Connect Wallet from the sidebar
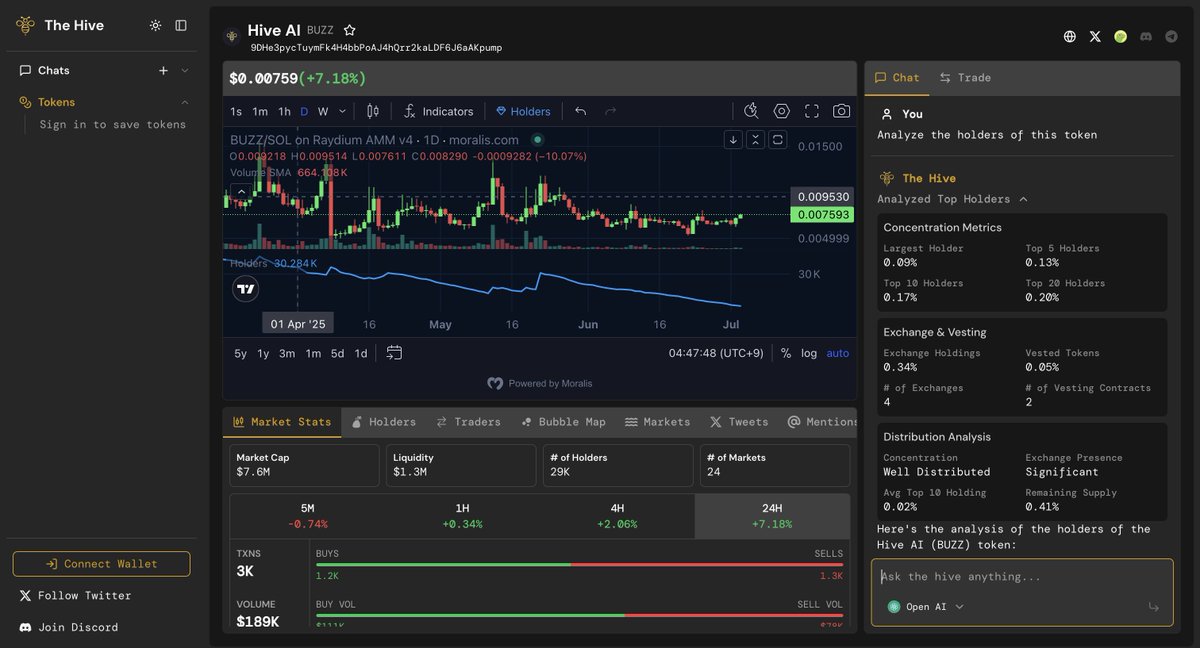 (x=101, y=564)
